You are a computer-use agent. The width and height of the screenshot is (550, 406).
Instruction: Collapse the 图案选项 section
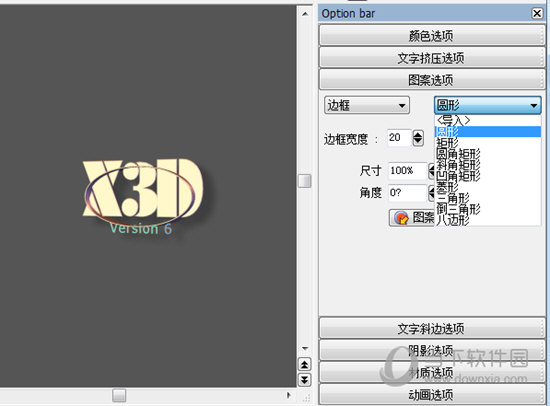(x=431, y=80)
